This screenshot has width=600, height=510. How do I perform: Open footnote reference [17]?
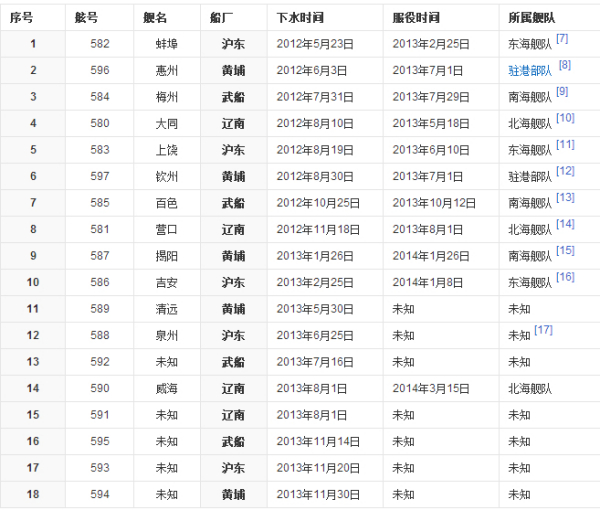tap(543, 330)
